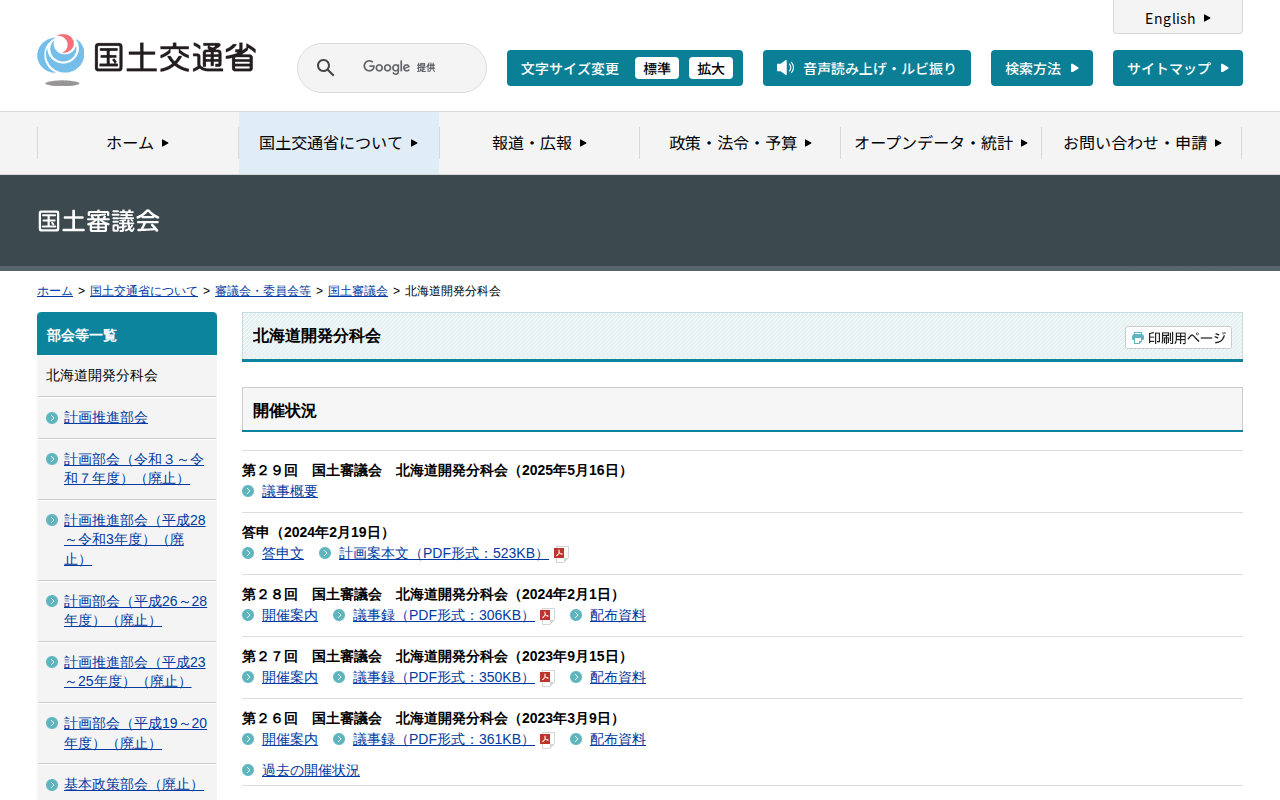The height and width of the screenshot is (800, 1280).
Task: Click PDF icon next to 計画案本文
Action: 561,554
